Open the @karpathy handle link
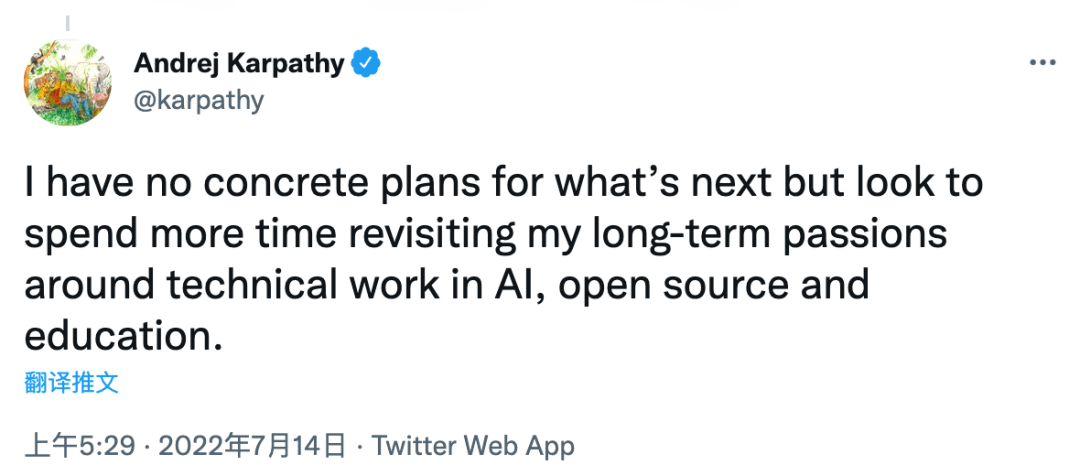 pos(198,101)
